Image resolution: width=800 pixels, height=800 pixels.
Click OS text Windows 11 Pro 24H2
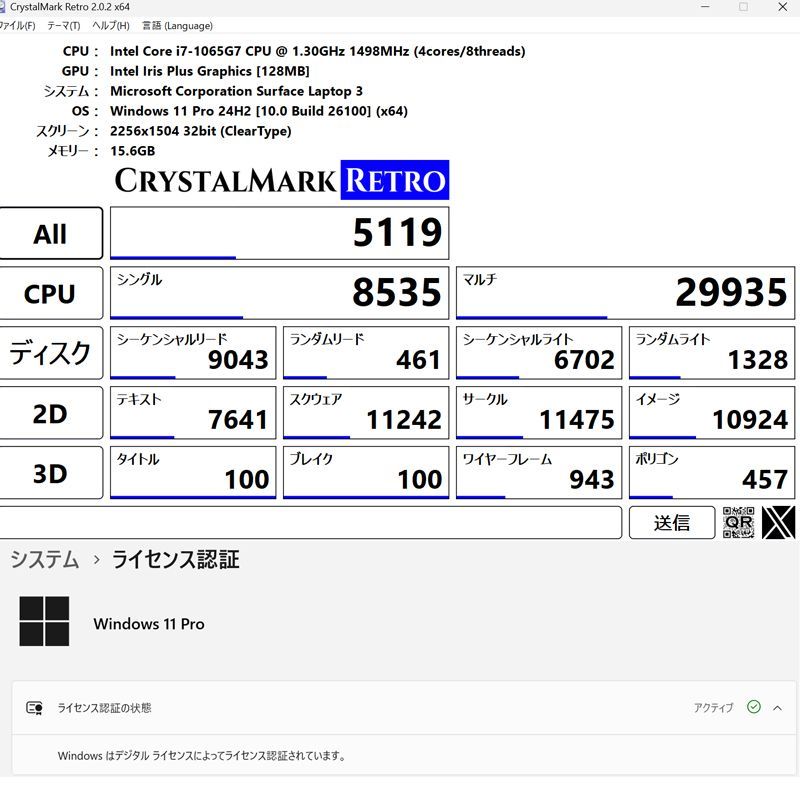pyautogui.click(x=259, y=111)
